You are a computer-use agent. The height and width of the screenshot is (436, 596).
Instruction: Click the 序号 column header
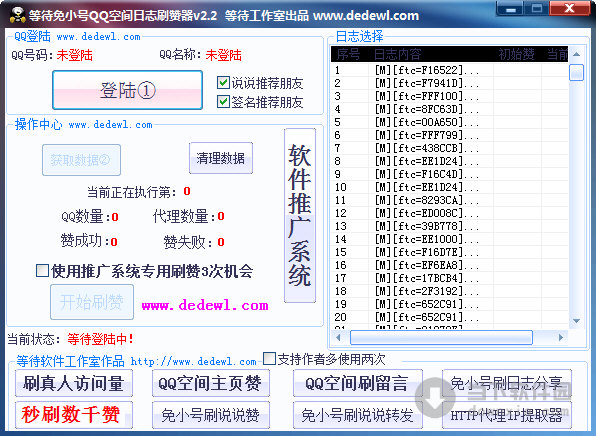point(349,54)
